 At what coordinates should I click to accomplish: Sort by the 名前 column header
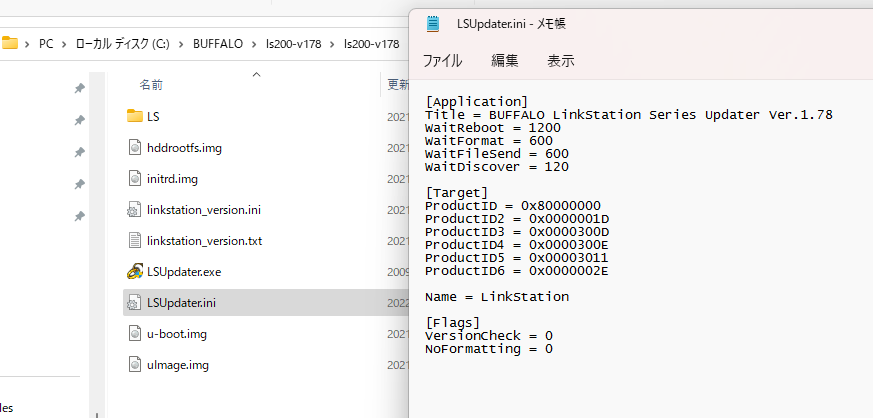(x=151, y=85)
